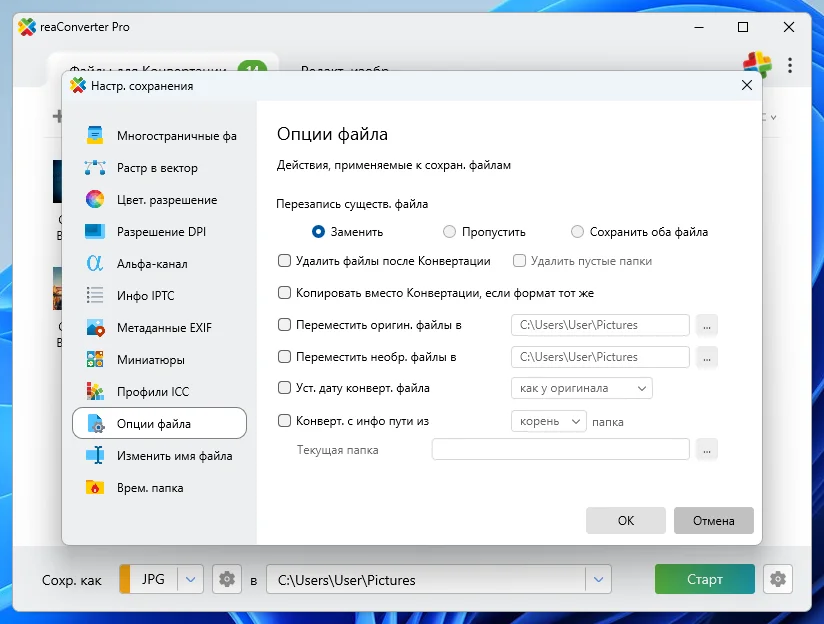Open the корень folder level dropdown

[548, 422]
